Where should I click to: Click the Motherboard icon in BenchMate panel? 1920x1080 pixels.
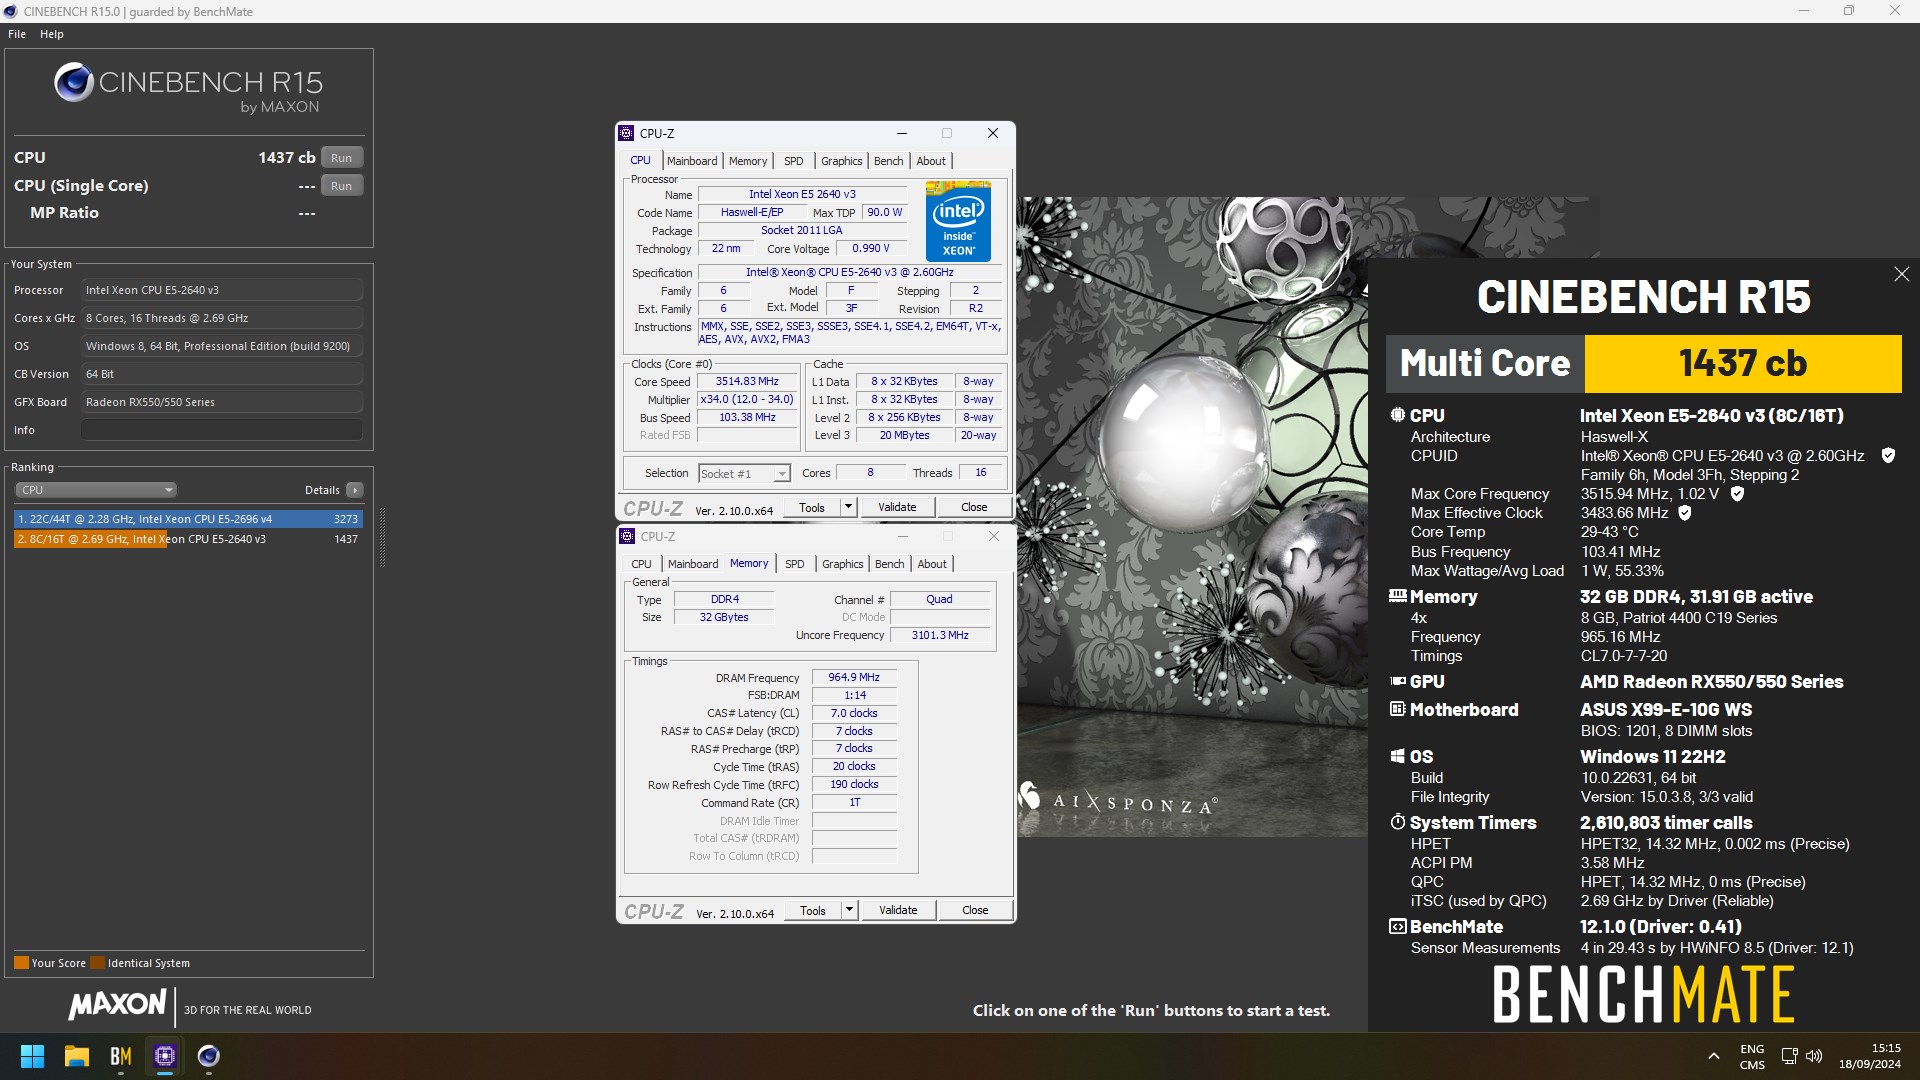[1398, 709]
